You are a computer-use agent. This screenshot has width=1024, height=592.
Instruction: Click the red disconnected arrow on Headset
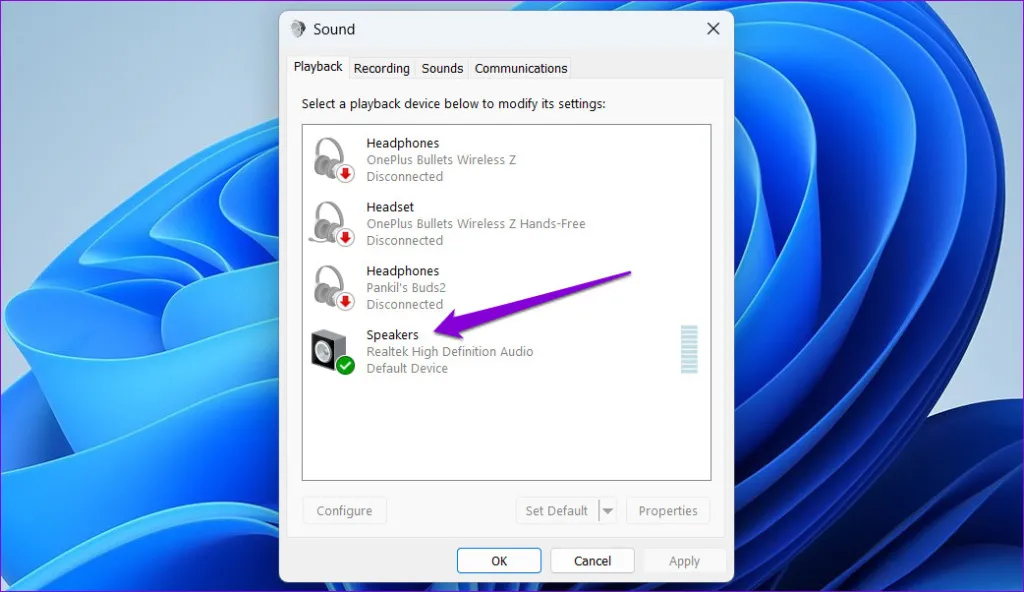(x=346, y=238)
